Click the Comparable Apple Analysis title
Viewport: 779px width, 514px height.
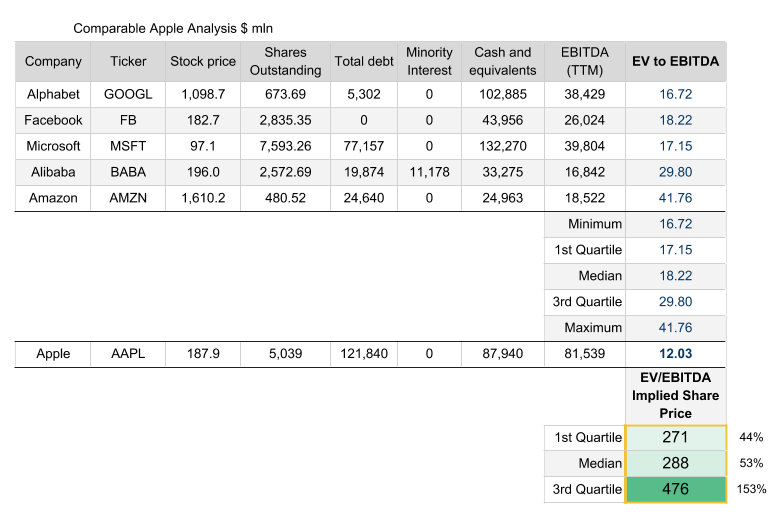tap(173, 27)
